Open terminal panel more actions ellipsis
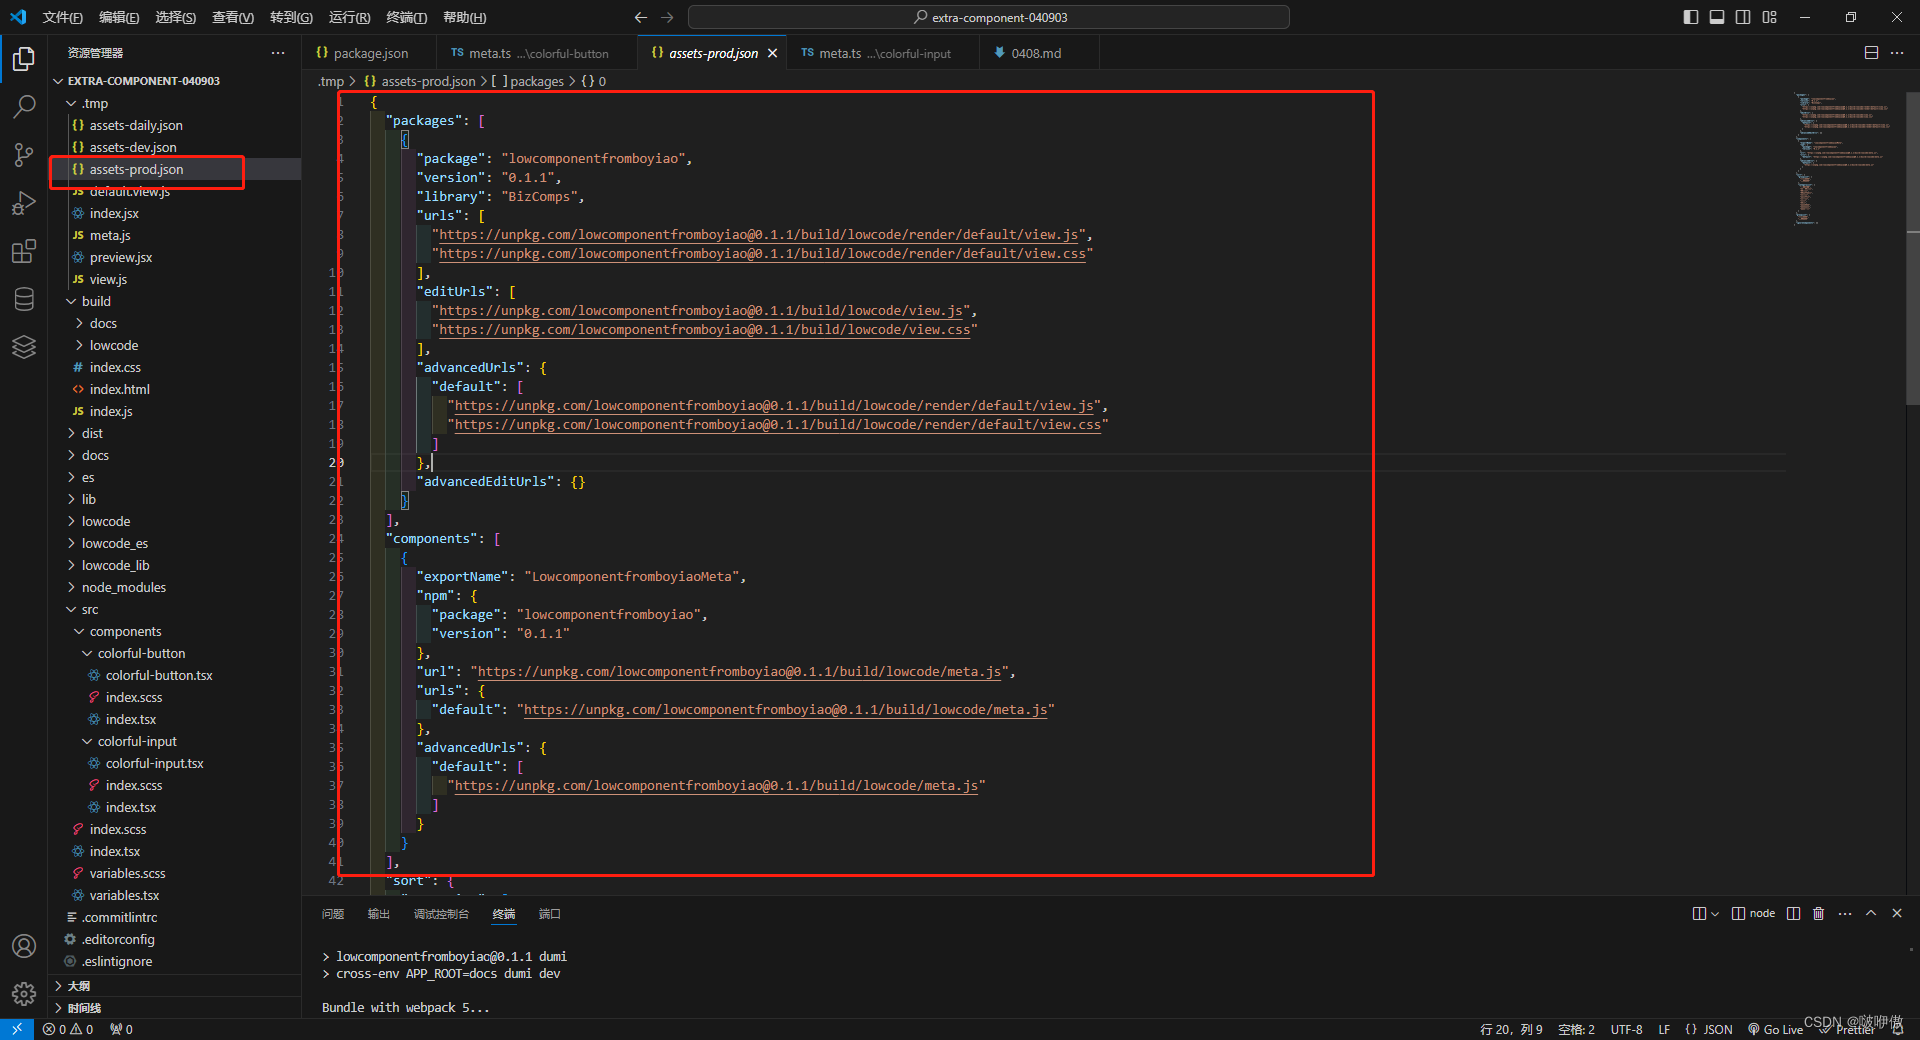The height and width of the screenshot is (1040, 1920). coord(1845,913)
